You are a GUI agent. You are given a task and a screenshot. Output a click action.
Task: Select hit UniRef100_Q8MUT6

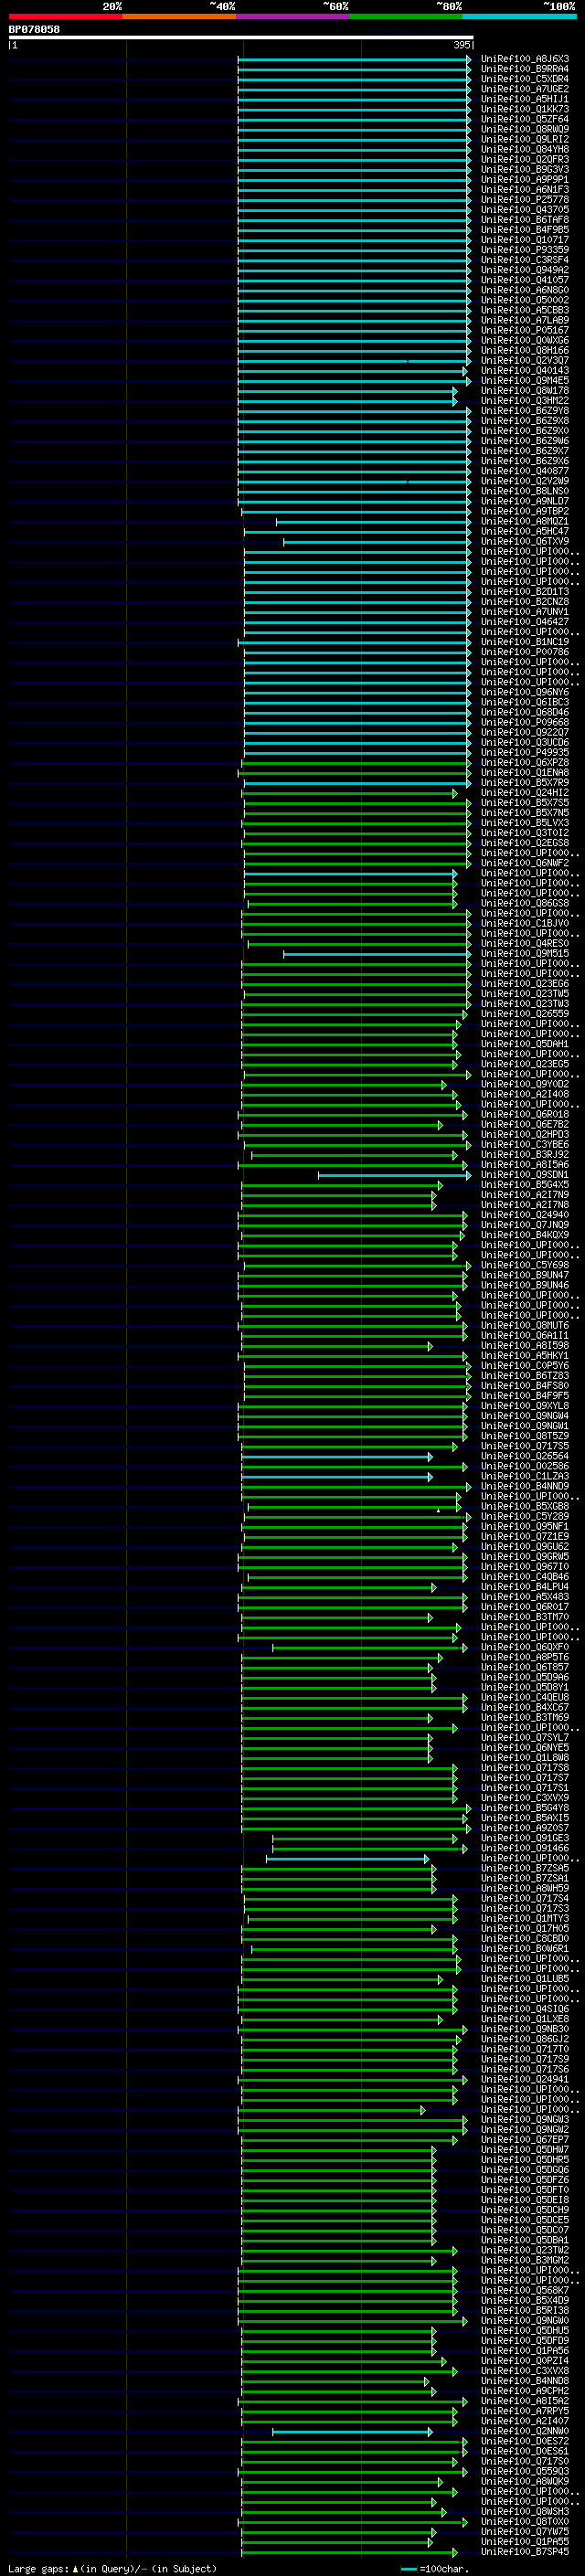tap(525, 1326)
